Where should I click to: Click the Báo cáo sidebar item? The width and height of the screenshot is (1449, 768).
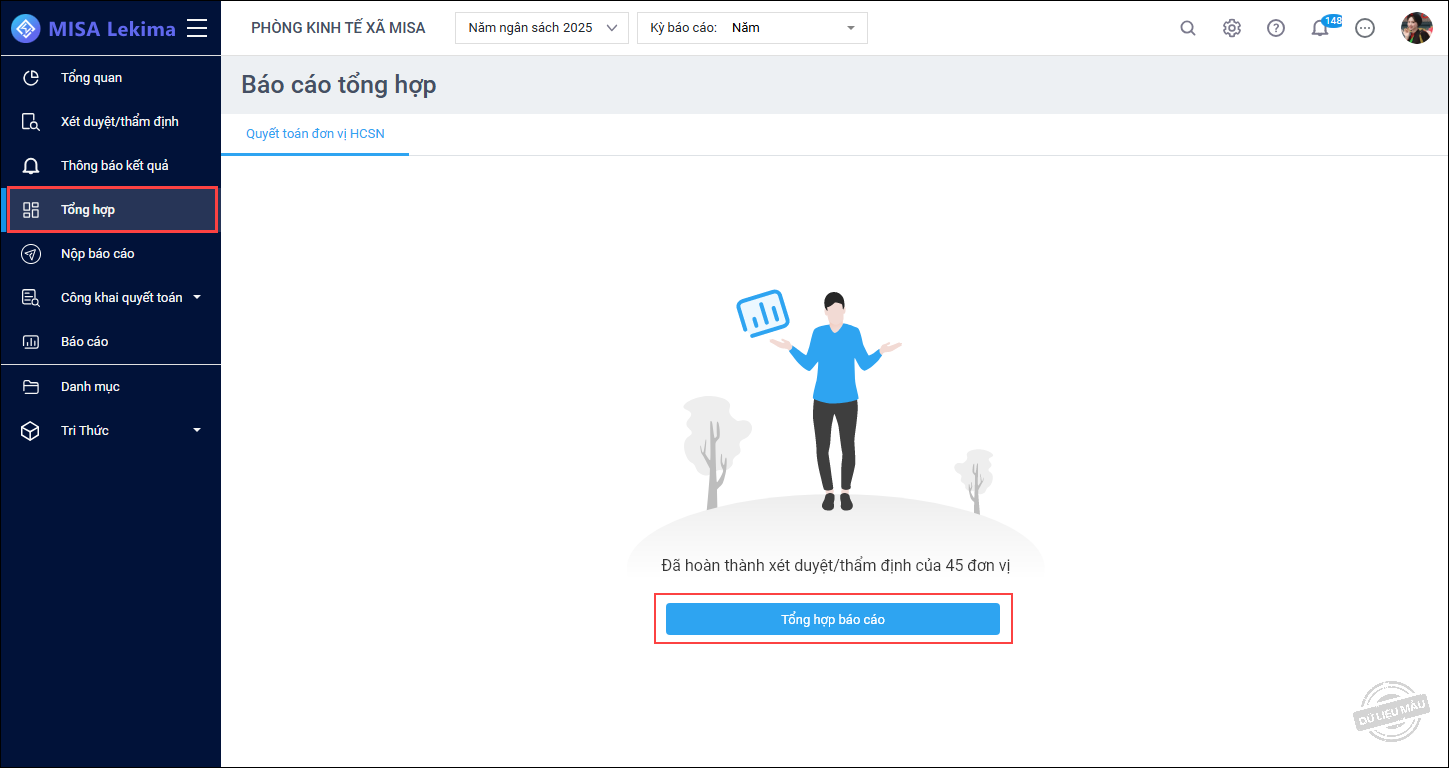[x=84, y=342]
